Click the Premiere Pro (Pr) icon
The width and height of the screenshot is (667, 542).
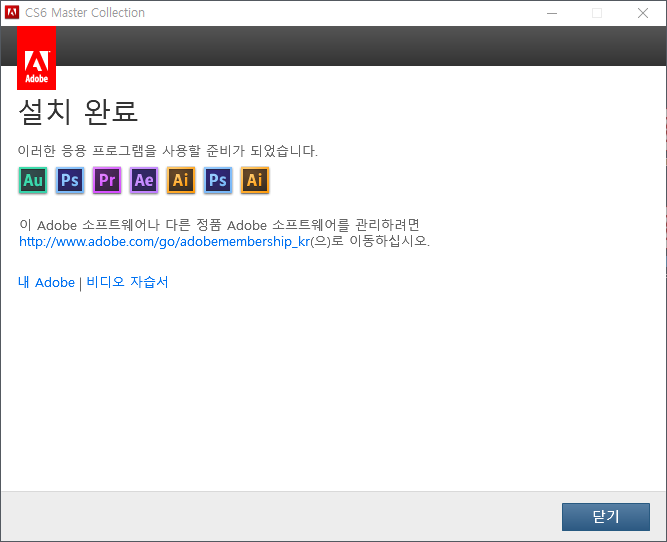tap(107, 180)
